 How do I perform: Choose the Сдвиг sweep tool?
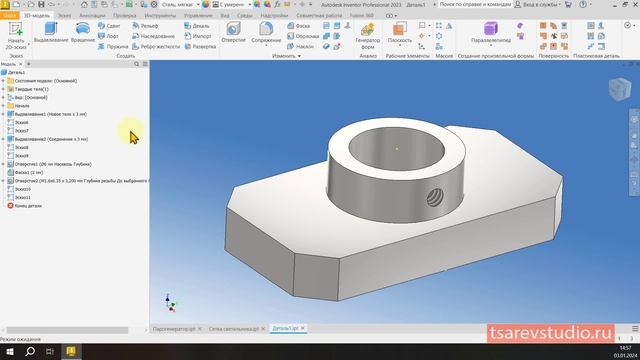[x=109, y=26]
